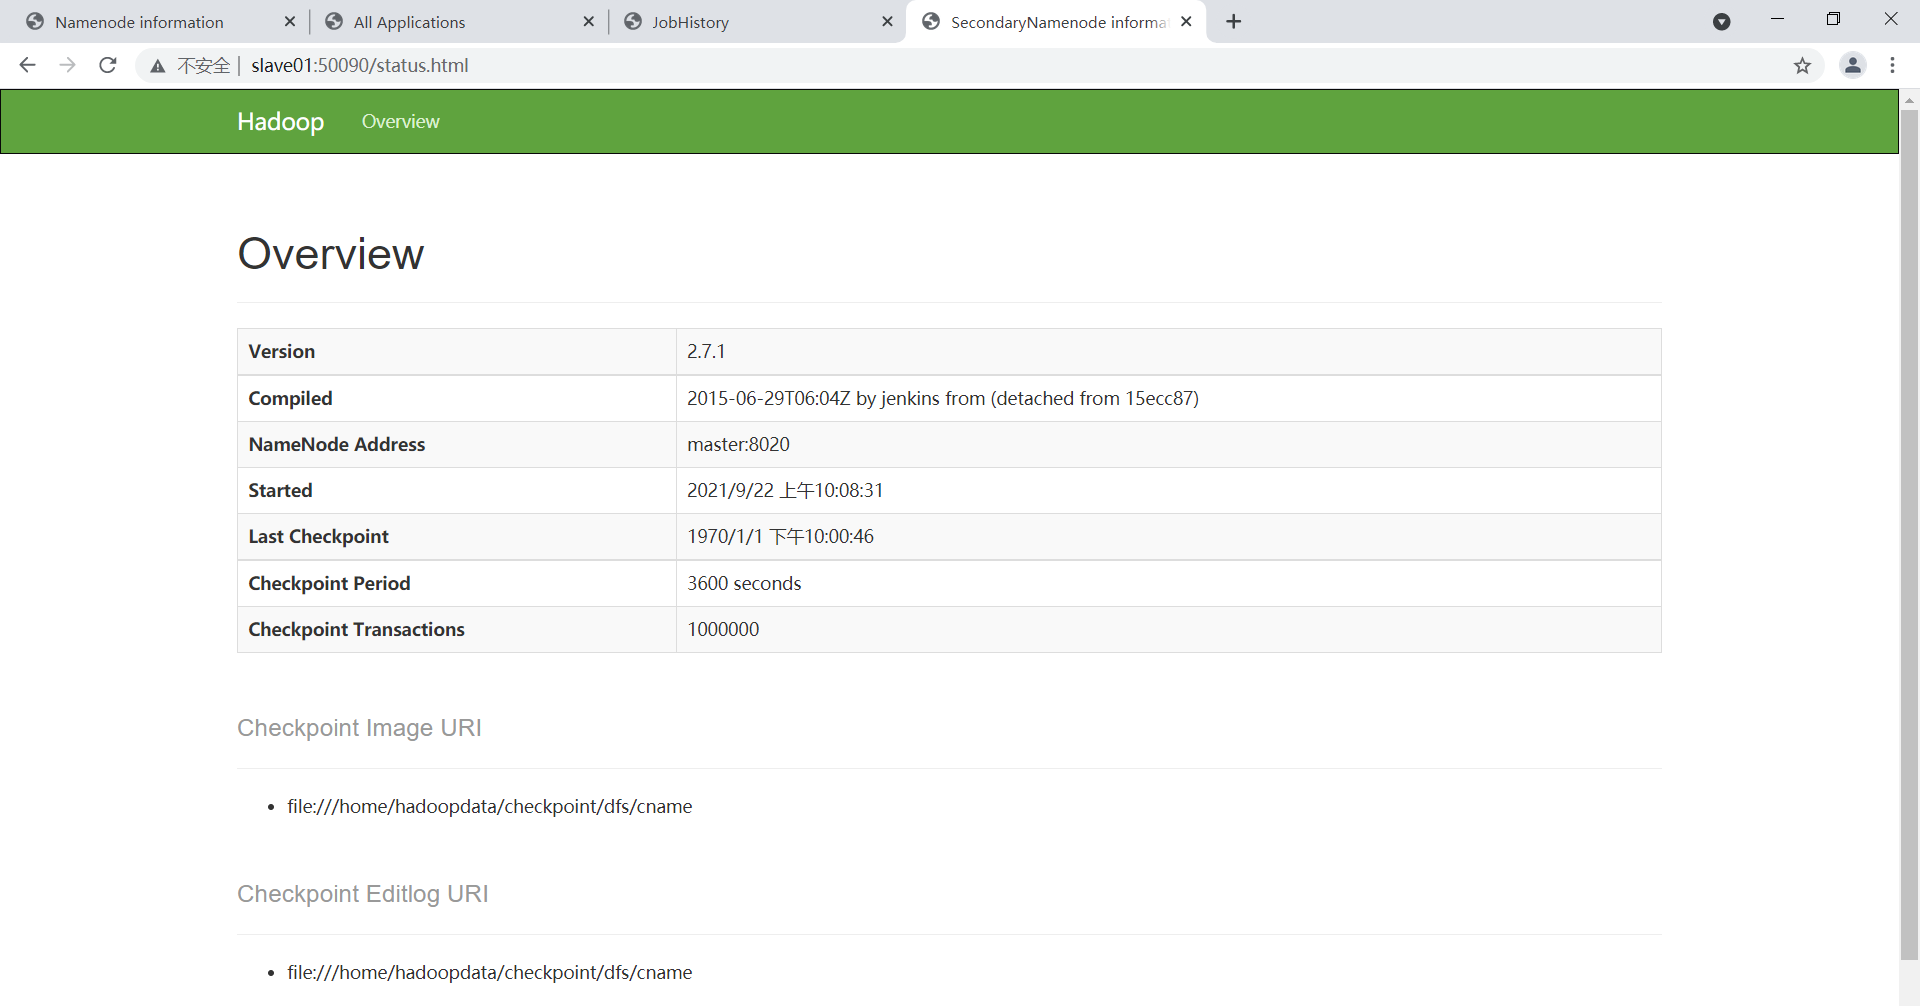Viewport: 1920px width, 1006px height.
Task: Click the extension icon in the toolbar
Action: click(x=1722, y=21)
